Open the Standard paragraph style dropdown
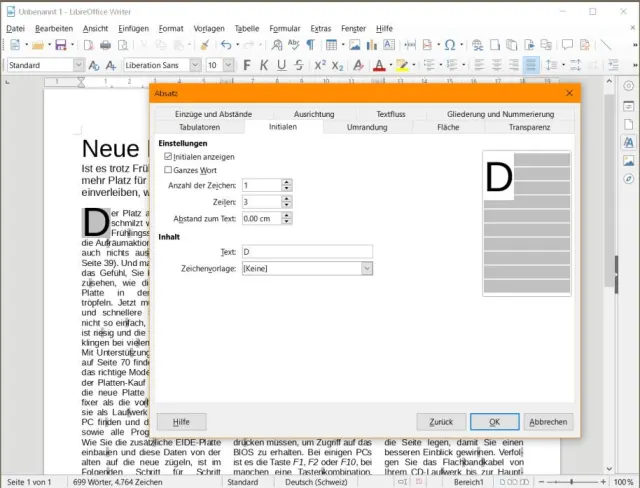 (79, 65)
